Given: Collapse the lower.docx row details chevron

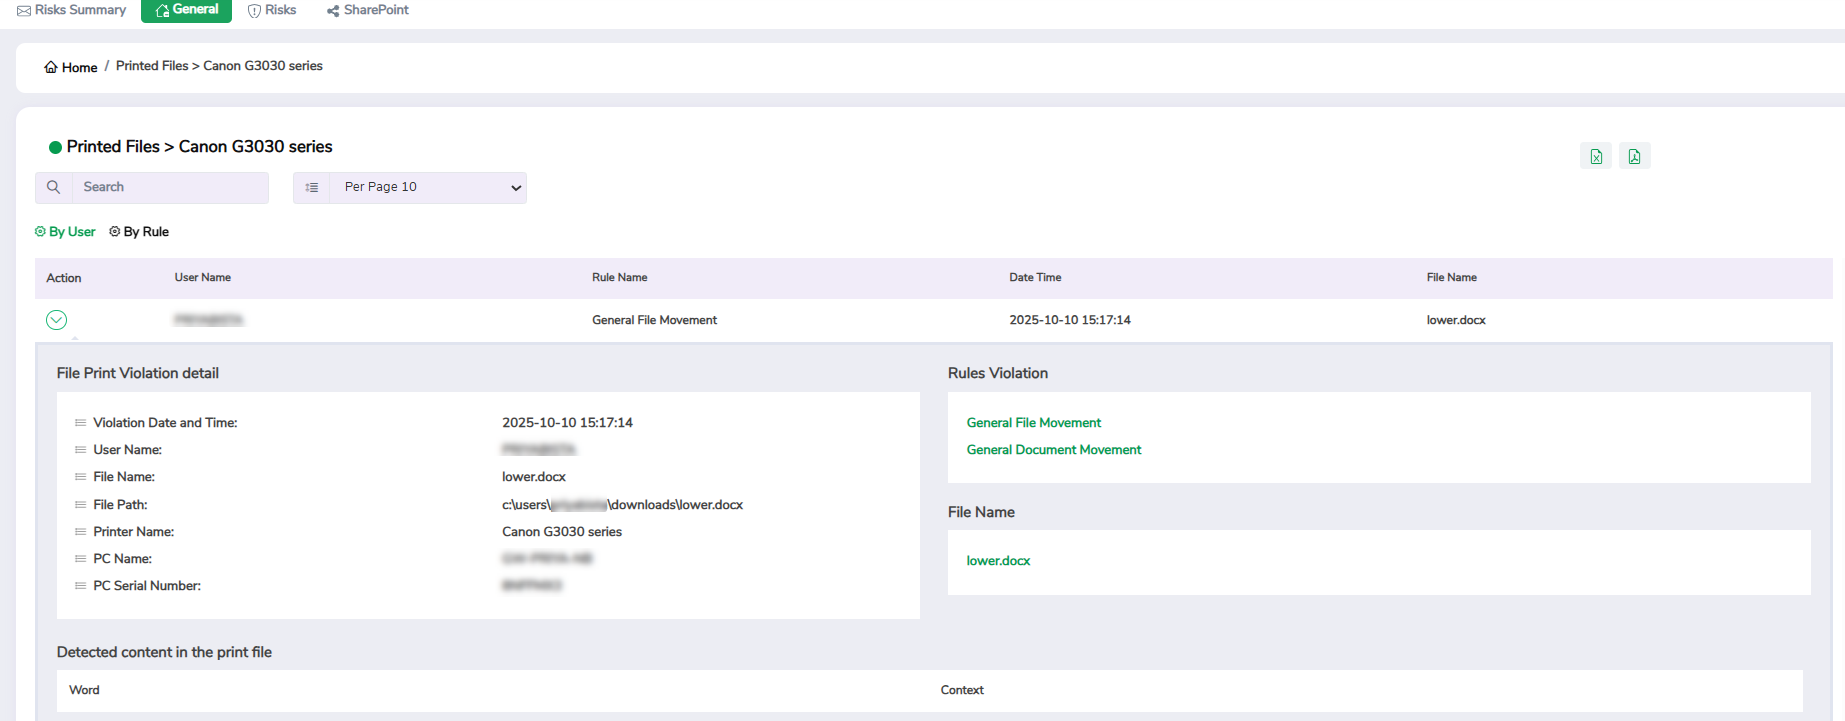Looking at the screenshot, I should 57,320.
